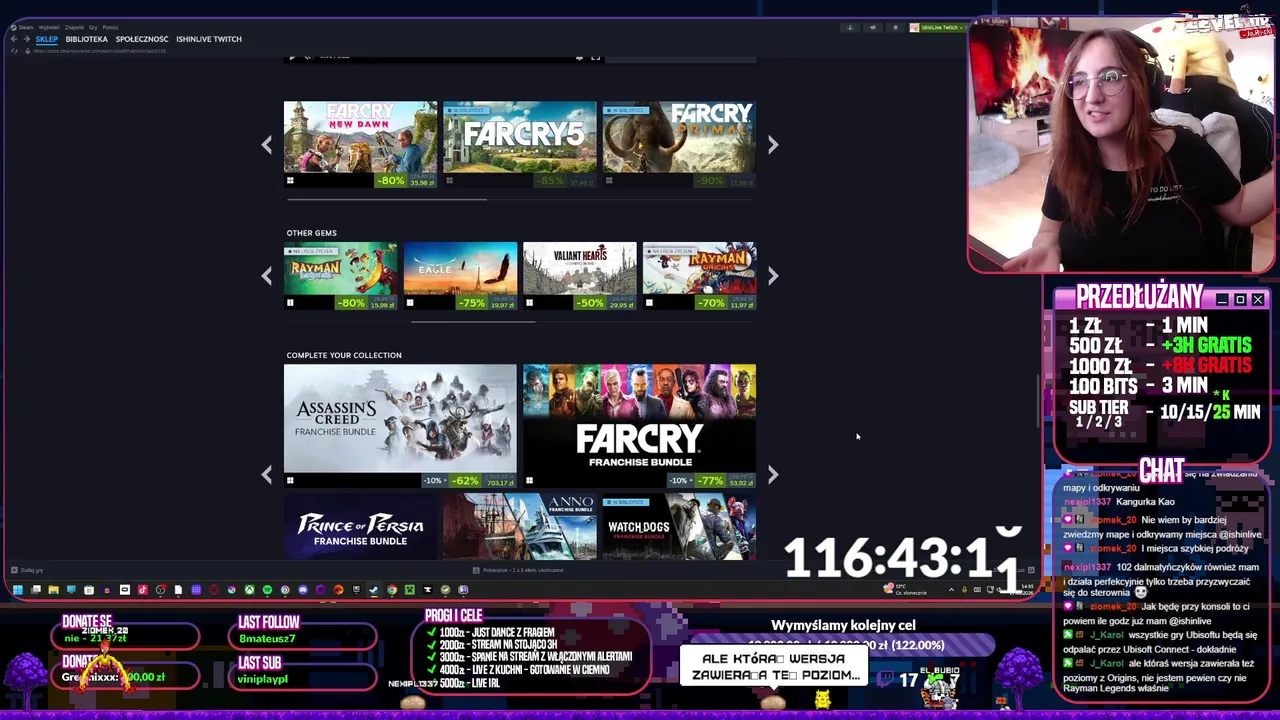Reload the Steam store page

(14, 51)
